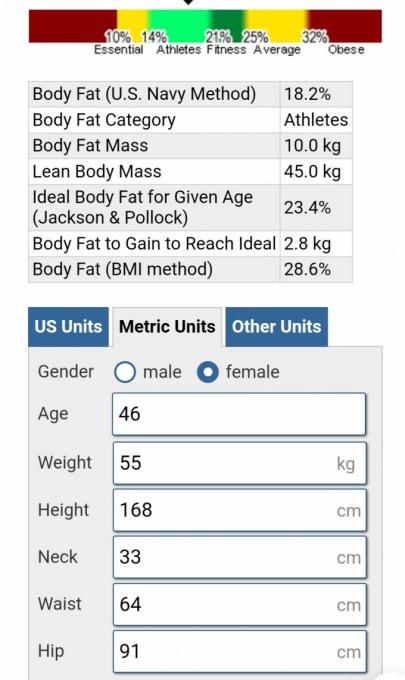Click the Body Fat U.S. Navy Method row
Screen dimensions: 405x680
190,94
